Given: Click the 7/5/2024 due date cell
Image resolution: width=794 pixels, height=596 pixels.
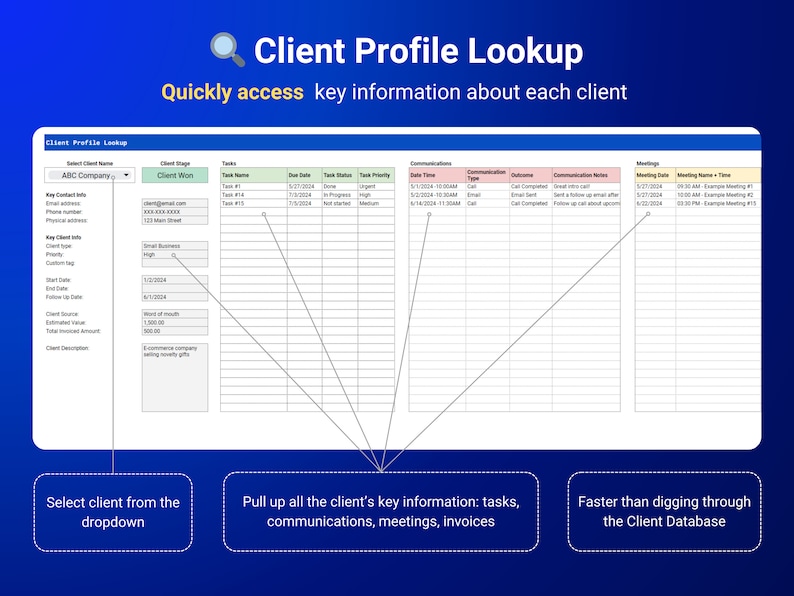Looking at the screenshot, I should click(x=304, y=203).
